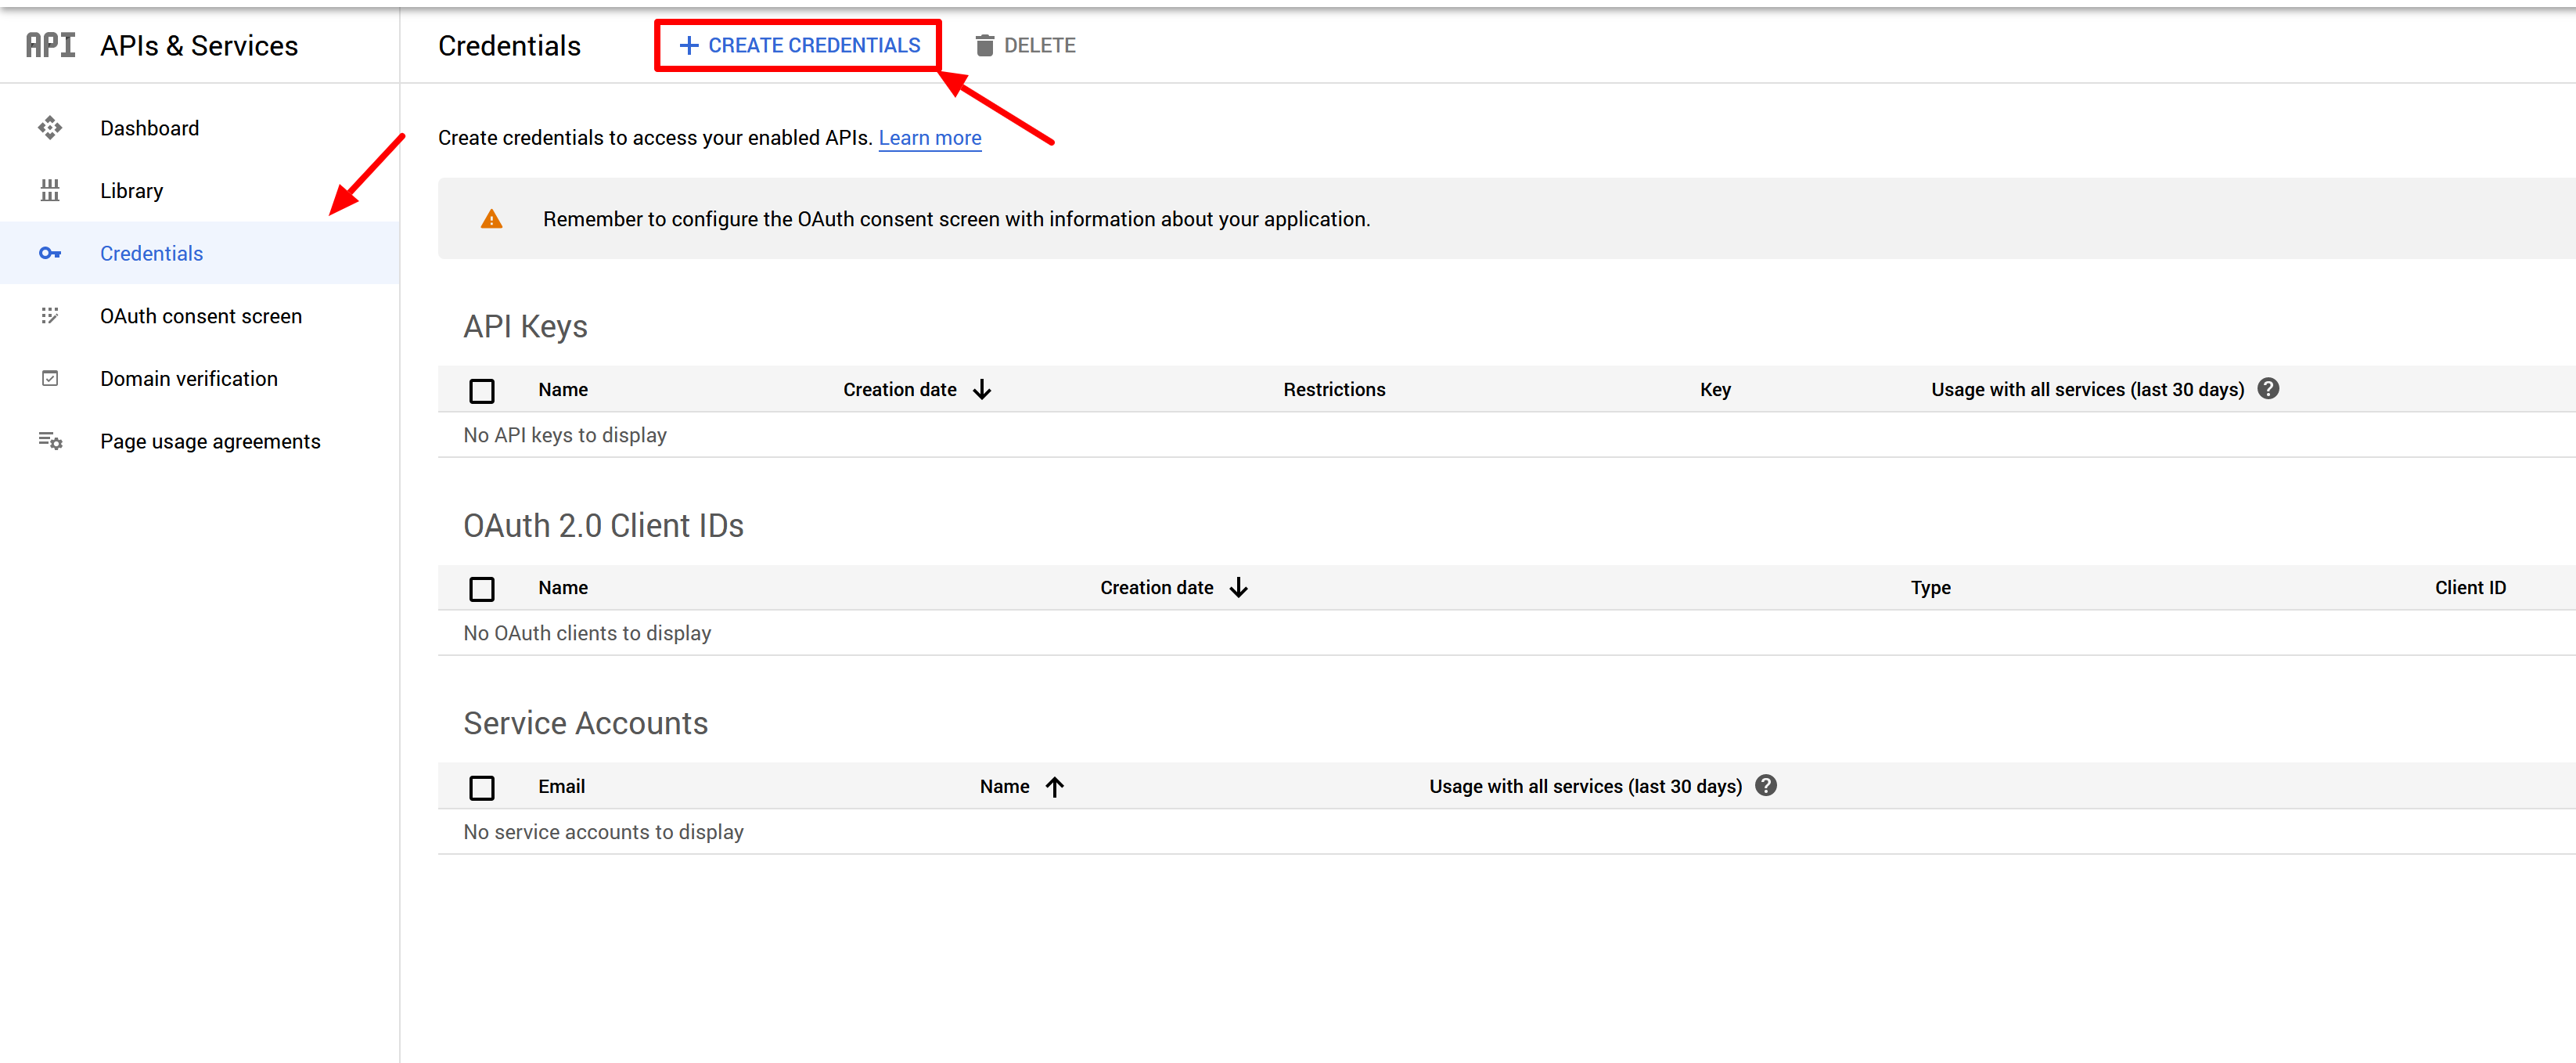Open Page usage agreements menu item
Image resolution: width=2576 pixels, height=1063 pixels.
(210, 441)
